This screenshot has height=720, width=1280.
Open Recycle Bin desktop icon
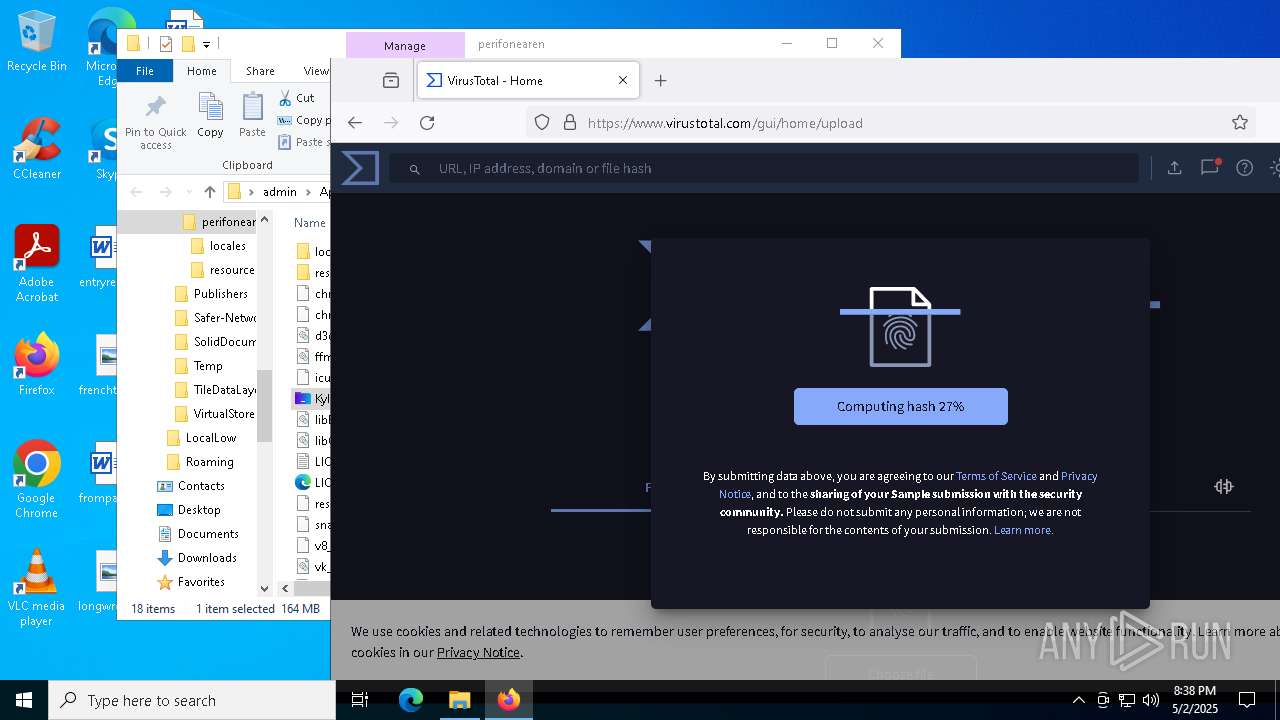[x=37, y=41]
